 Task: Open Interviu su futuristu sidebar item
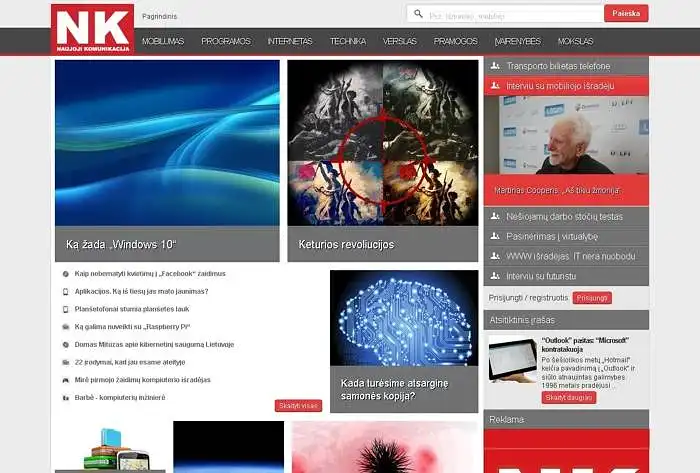tap(566, 276)
